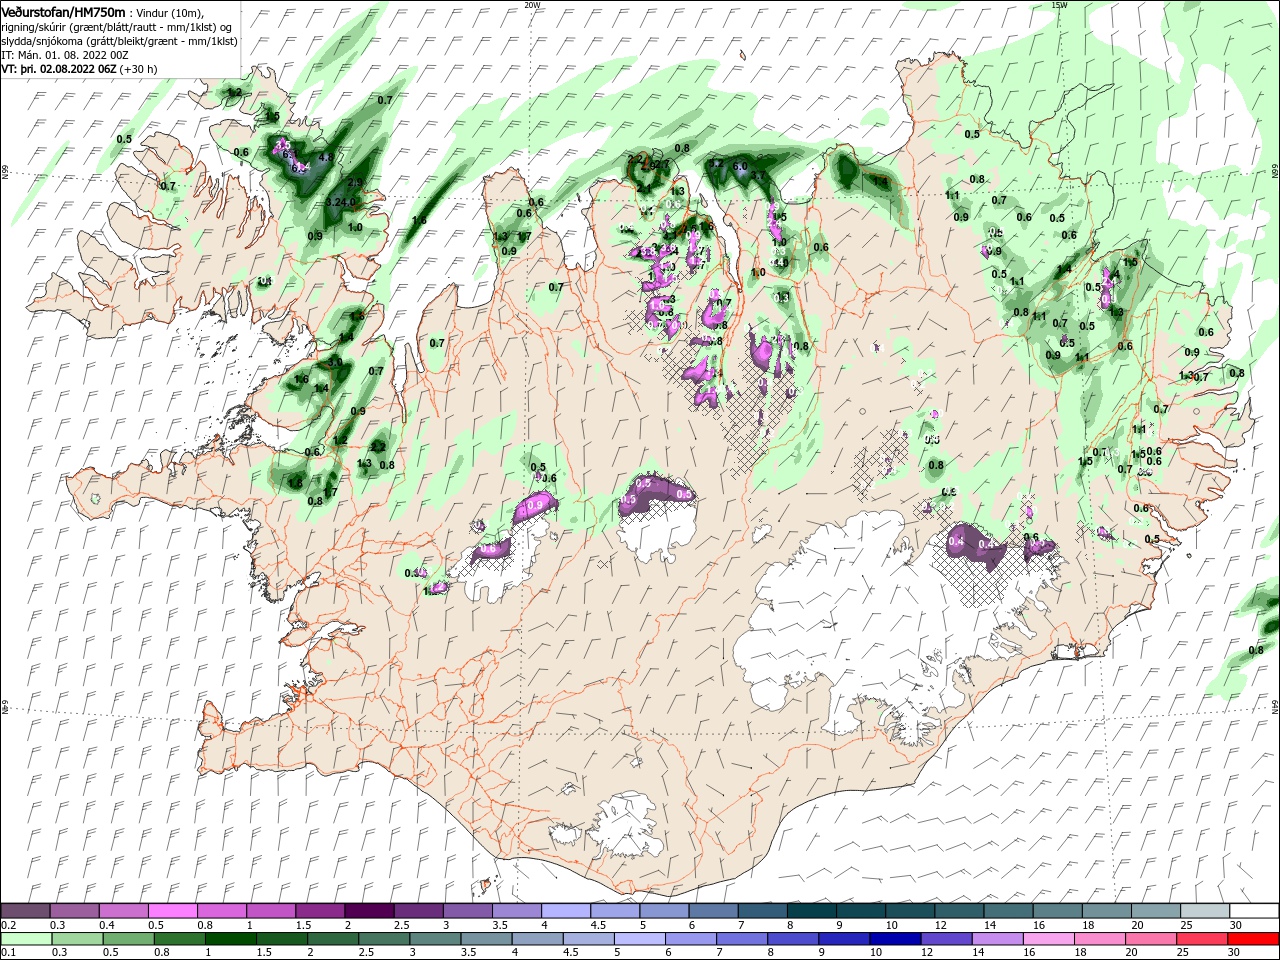
Task: Pick the dark purple 2–2.5 swatch in the top legend row
Action: tap(369, 911)
